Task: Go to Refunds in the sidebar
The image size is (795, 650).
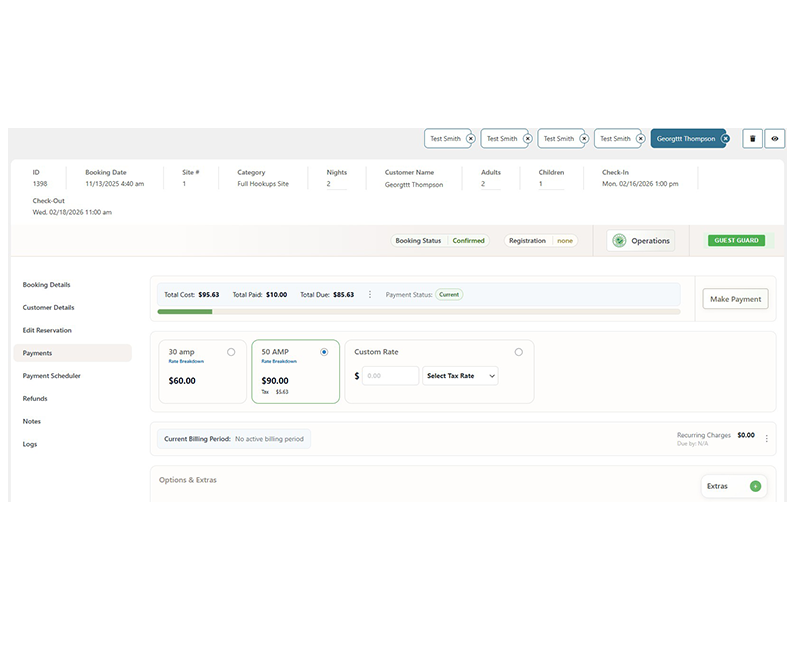Action: tap(35, 399)
